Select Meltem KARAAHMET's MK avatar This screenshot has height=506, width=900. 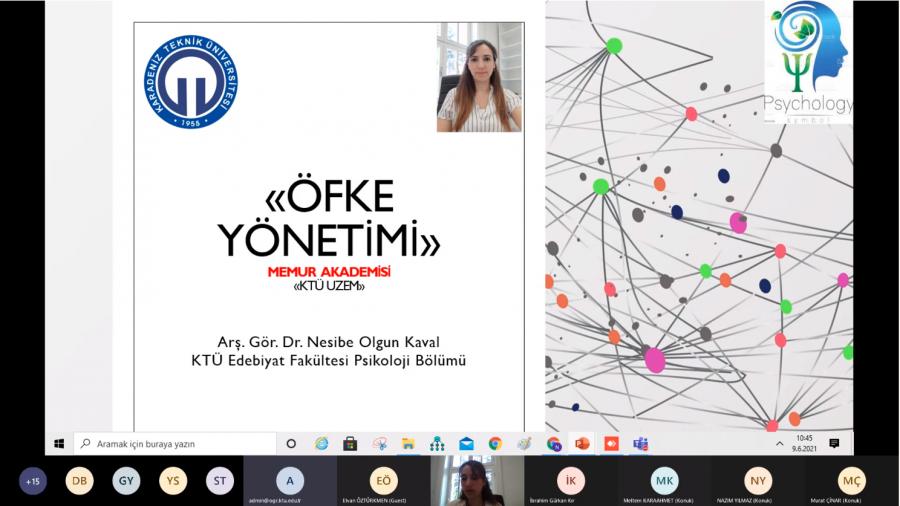(x=664, y=480)
